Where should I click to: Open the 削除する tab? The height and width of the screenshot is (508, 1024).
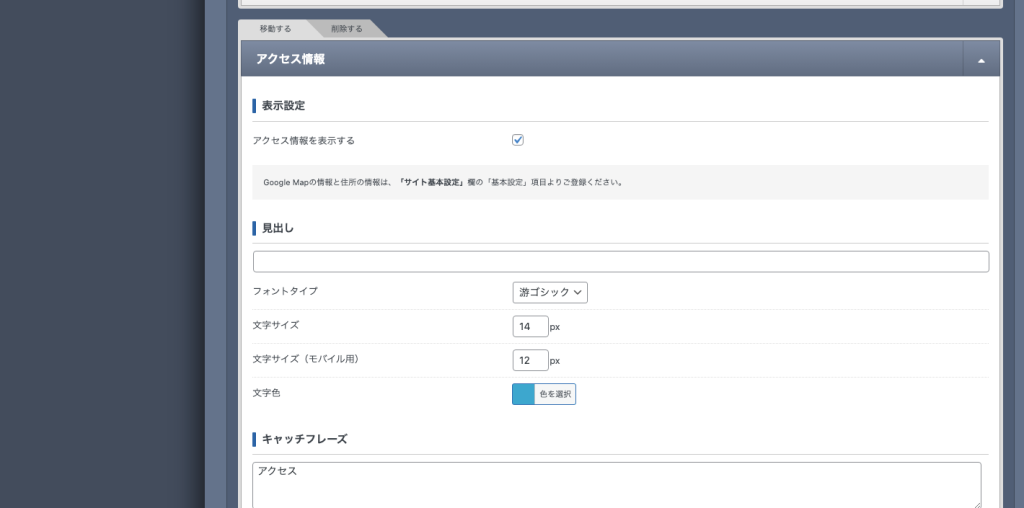[x=347, y=29]
